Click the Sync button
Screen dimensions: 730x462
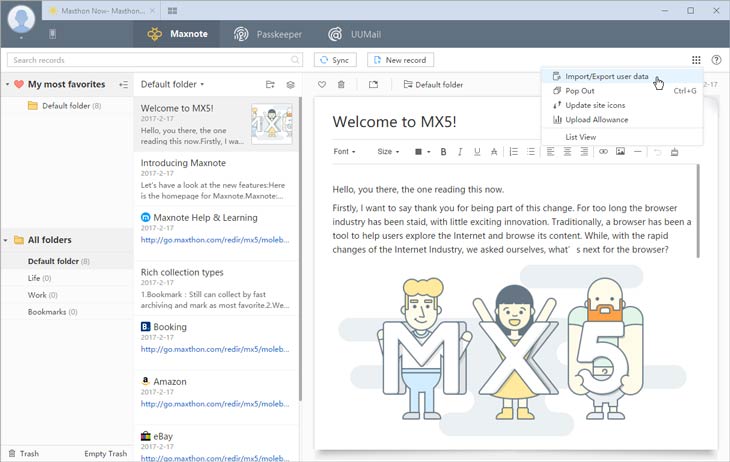335,60
